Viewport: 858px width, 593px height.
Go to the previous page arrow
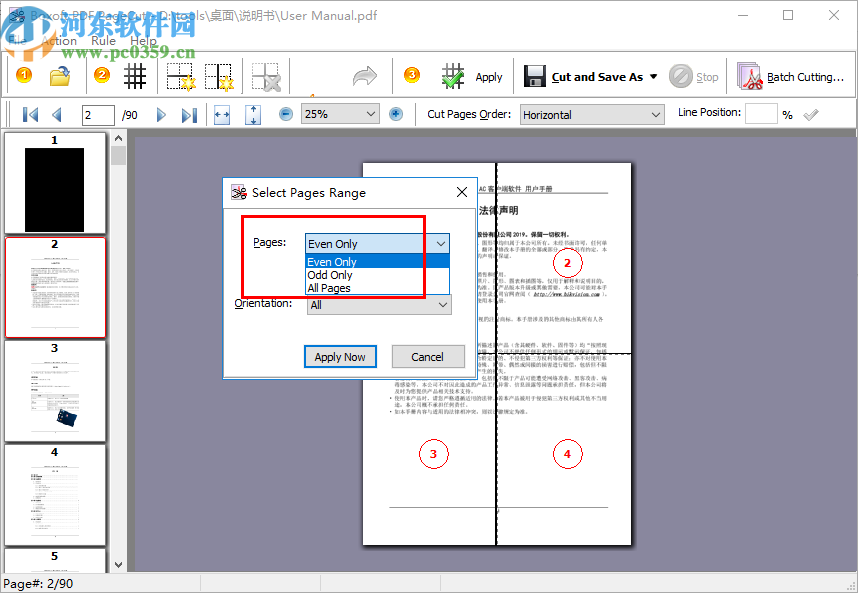click(x=58, y=114)
